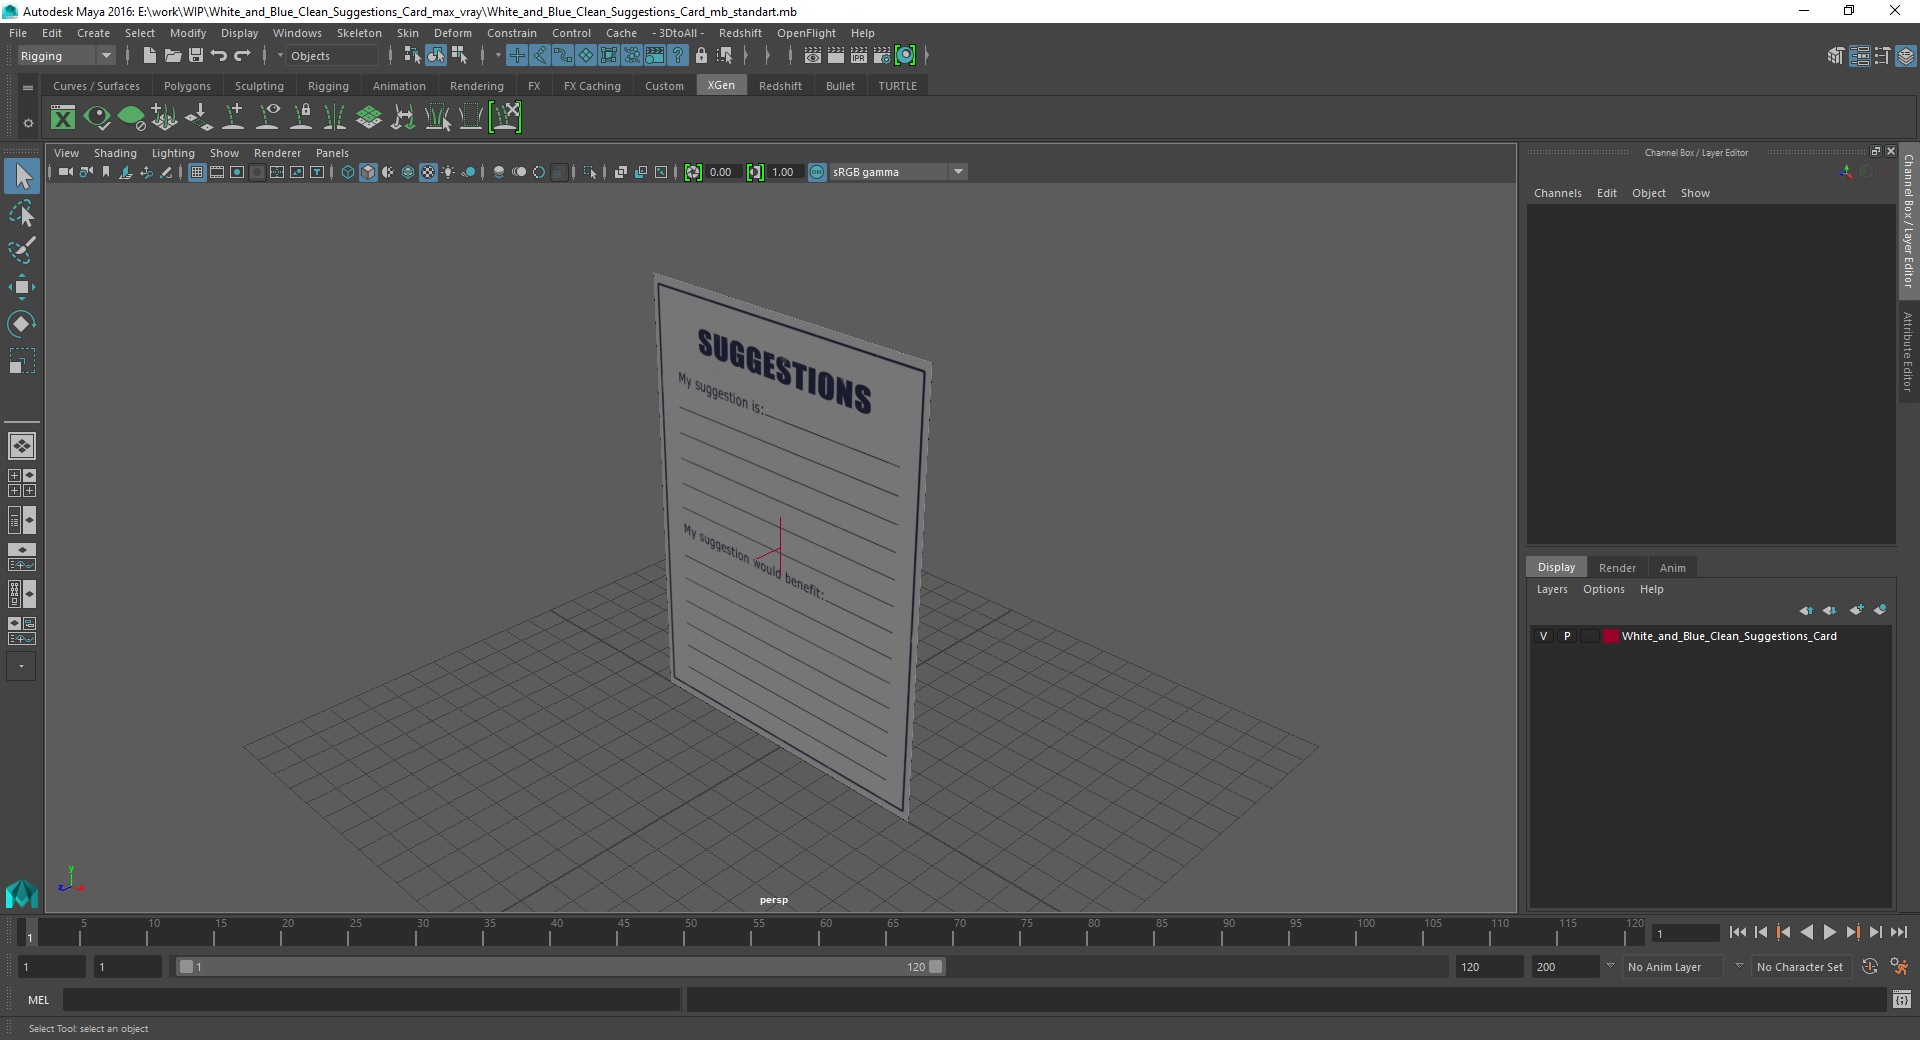This screenshot has width=1920, height=1040.
Task: Start IPR render icon
Action: (x=859, y=56)
